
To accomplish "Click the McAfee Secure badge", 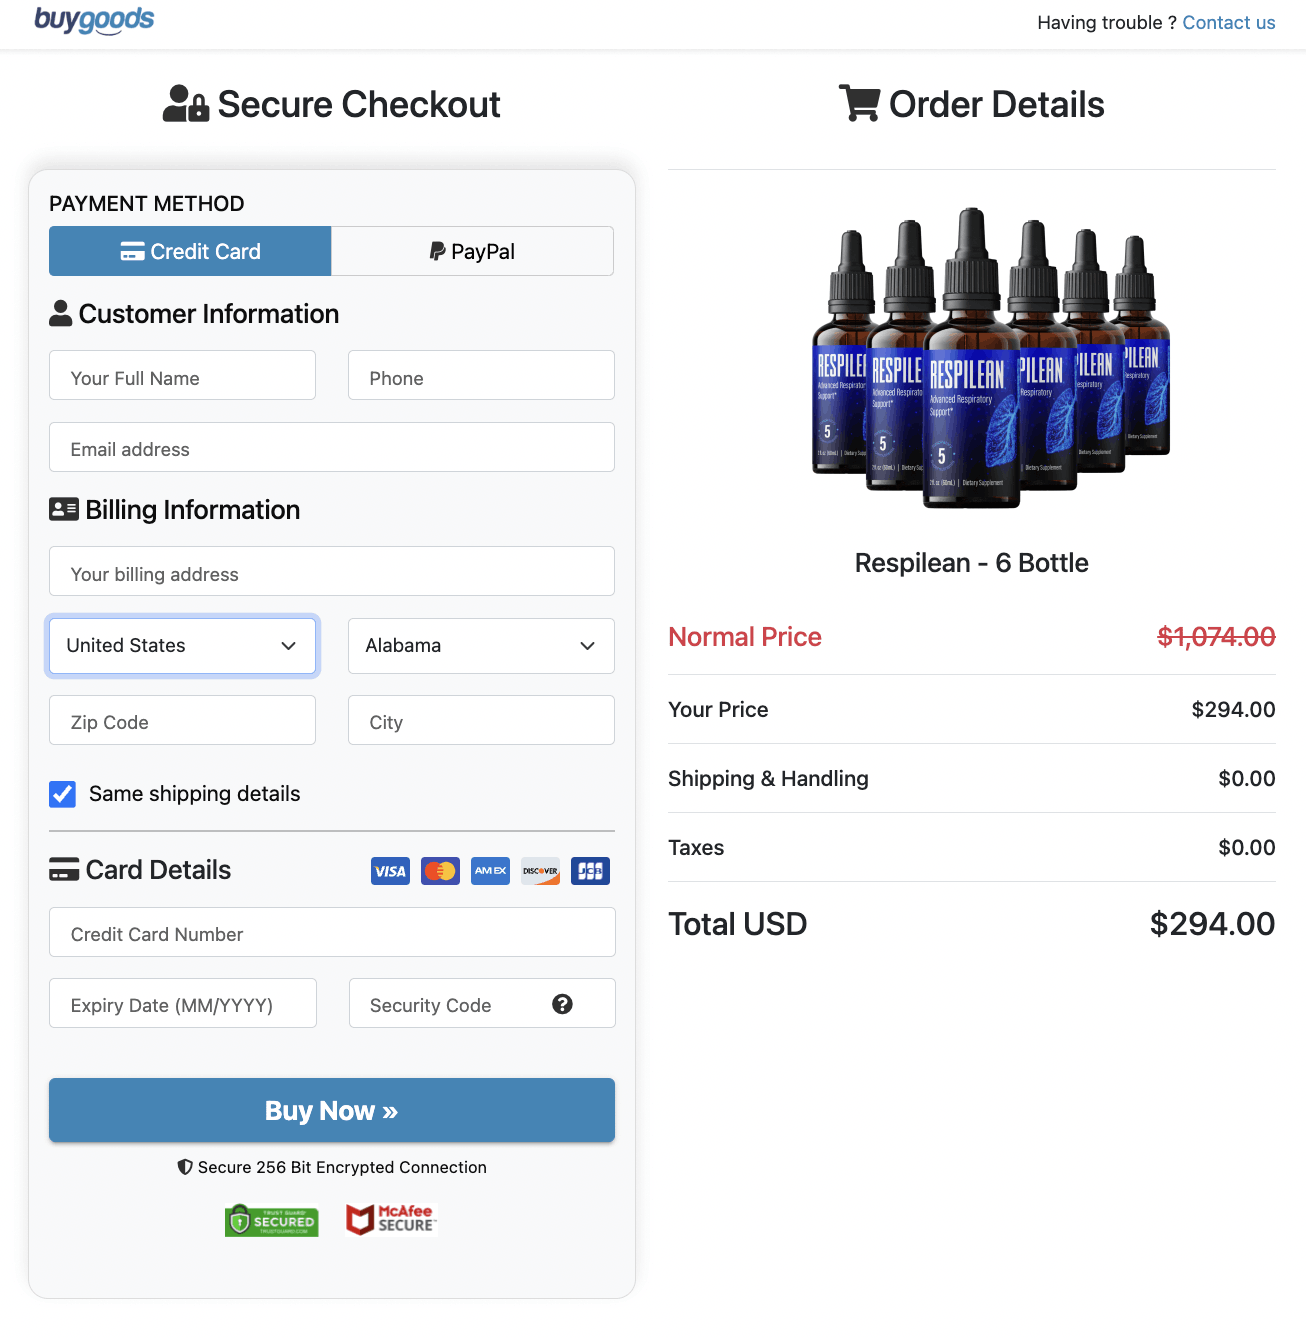I will click(391, 1220).
